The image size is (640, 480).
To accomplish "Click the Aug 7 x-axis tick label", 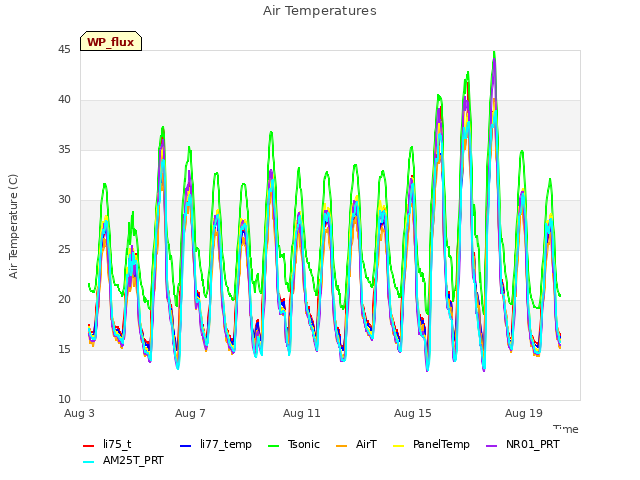I will coord(190,413).
